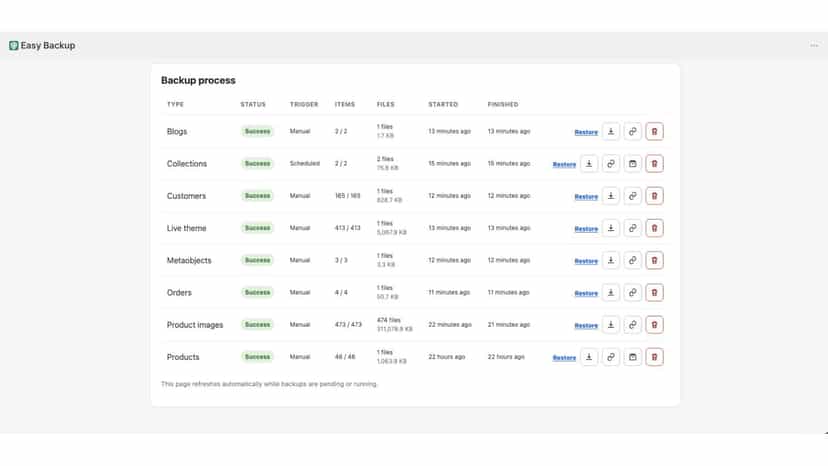The image size is (828, 466).
Task: Delete the Blogs backup
Action: pyautogui.click(x=654, y=132)
